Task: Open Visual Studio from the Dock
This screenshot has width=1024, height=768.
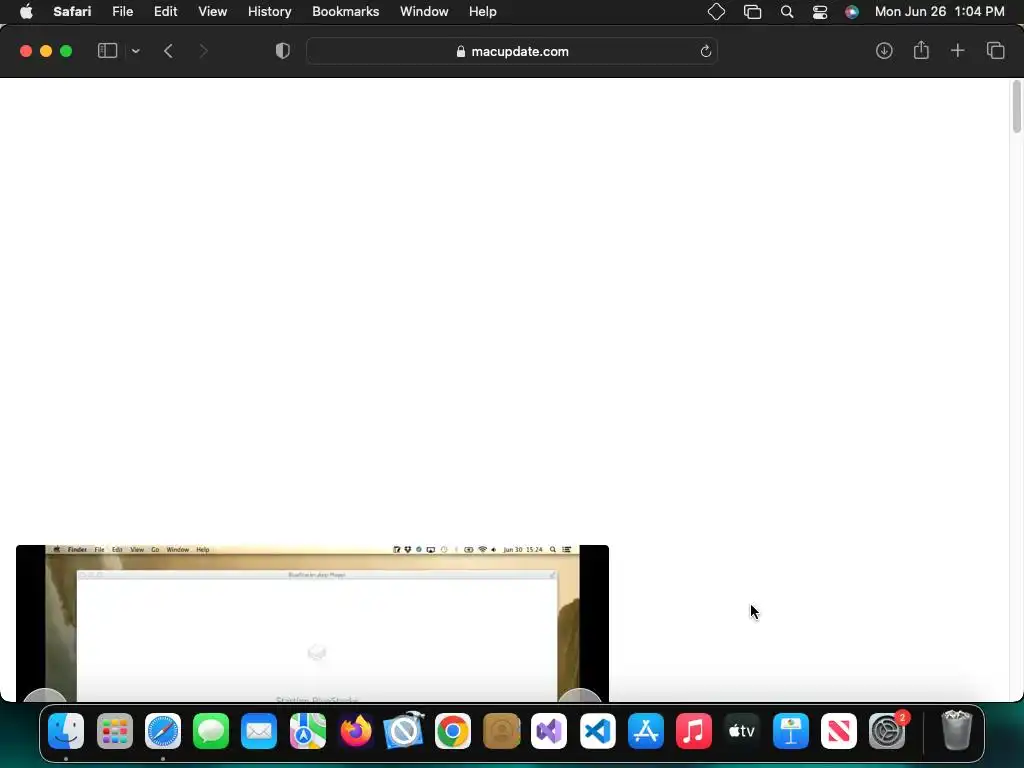Action: pos(549,731)
